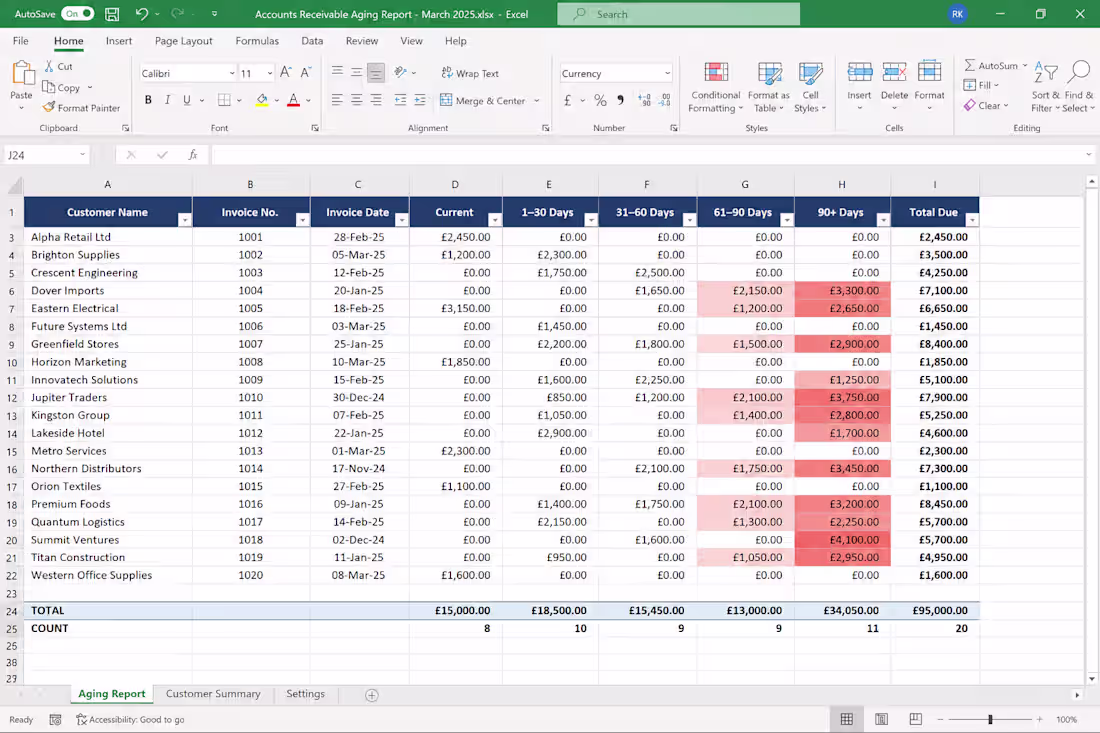
Task: Open Total Due column filter arrow
Action: tap(972, 220)
